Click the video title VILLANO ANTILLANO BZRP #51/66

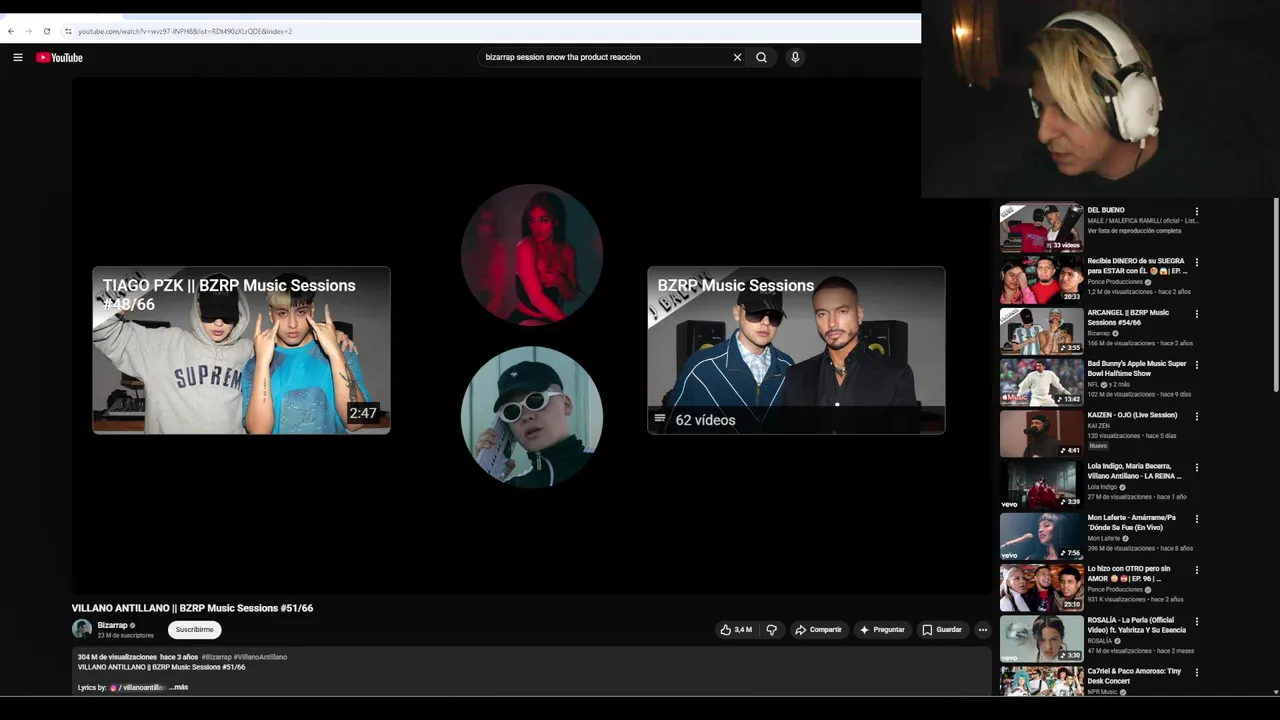192,608
